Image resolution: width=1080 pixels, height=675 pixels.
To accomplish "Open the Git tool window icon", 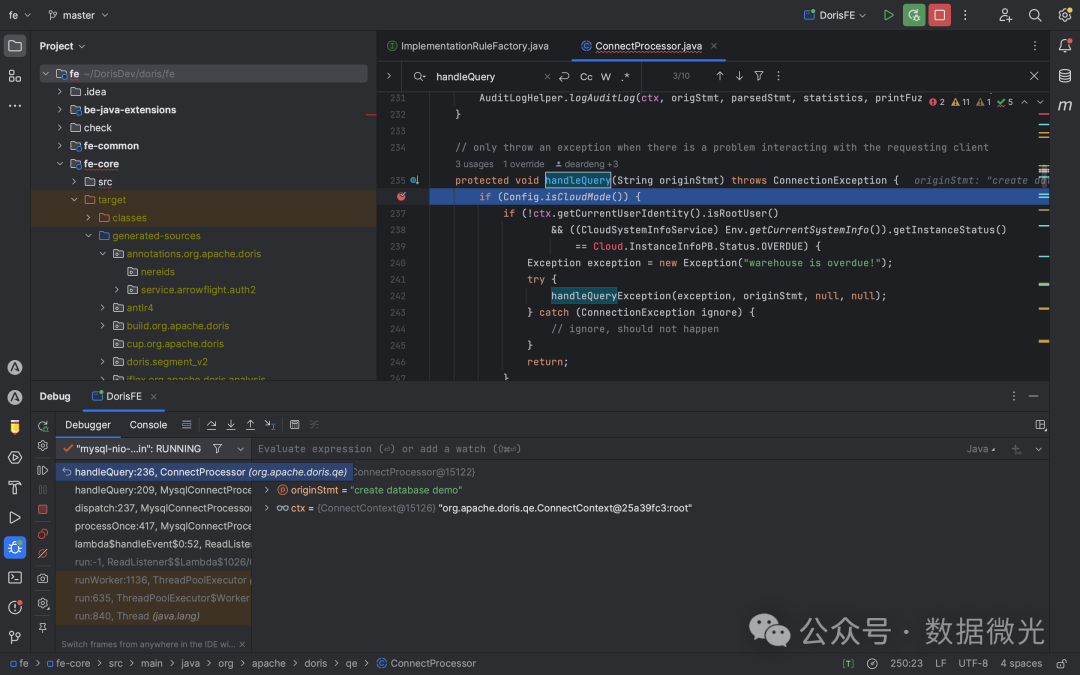I will click(x=15, y=637).
